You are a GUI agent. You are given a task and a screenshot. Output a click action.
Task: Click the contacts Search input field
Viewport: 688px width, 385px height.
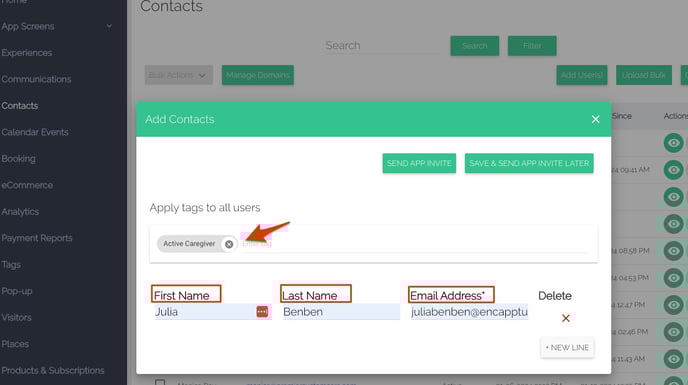[x=382, y=46]
